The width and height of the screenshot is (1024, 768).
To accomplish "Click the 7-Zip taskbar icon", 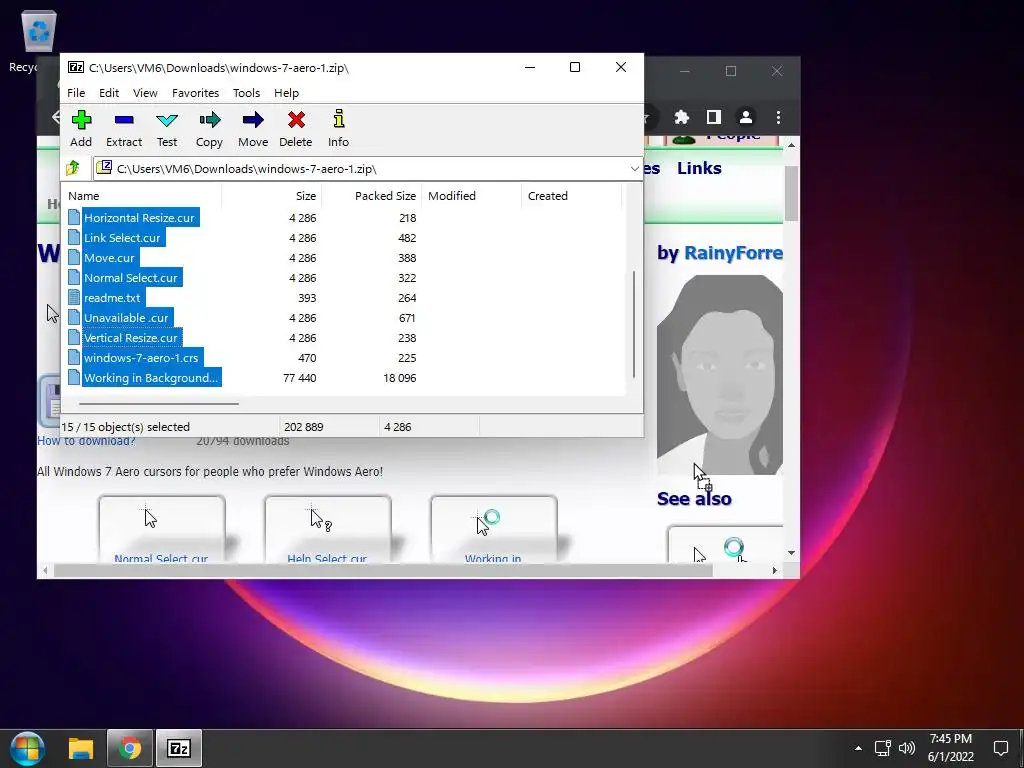I will [178, 748].
